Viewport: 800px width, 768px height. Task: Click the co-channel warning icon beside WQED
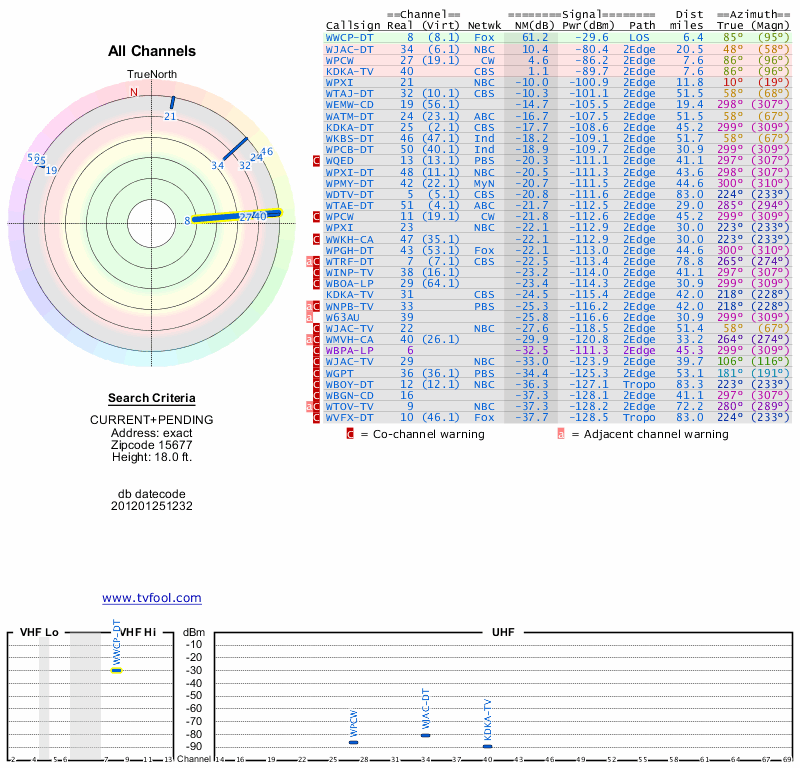click(x=317, y=161)
